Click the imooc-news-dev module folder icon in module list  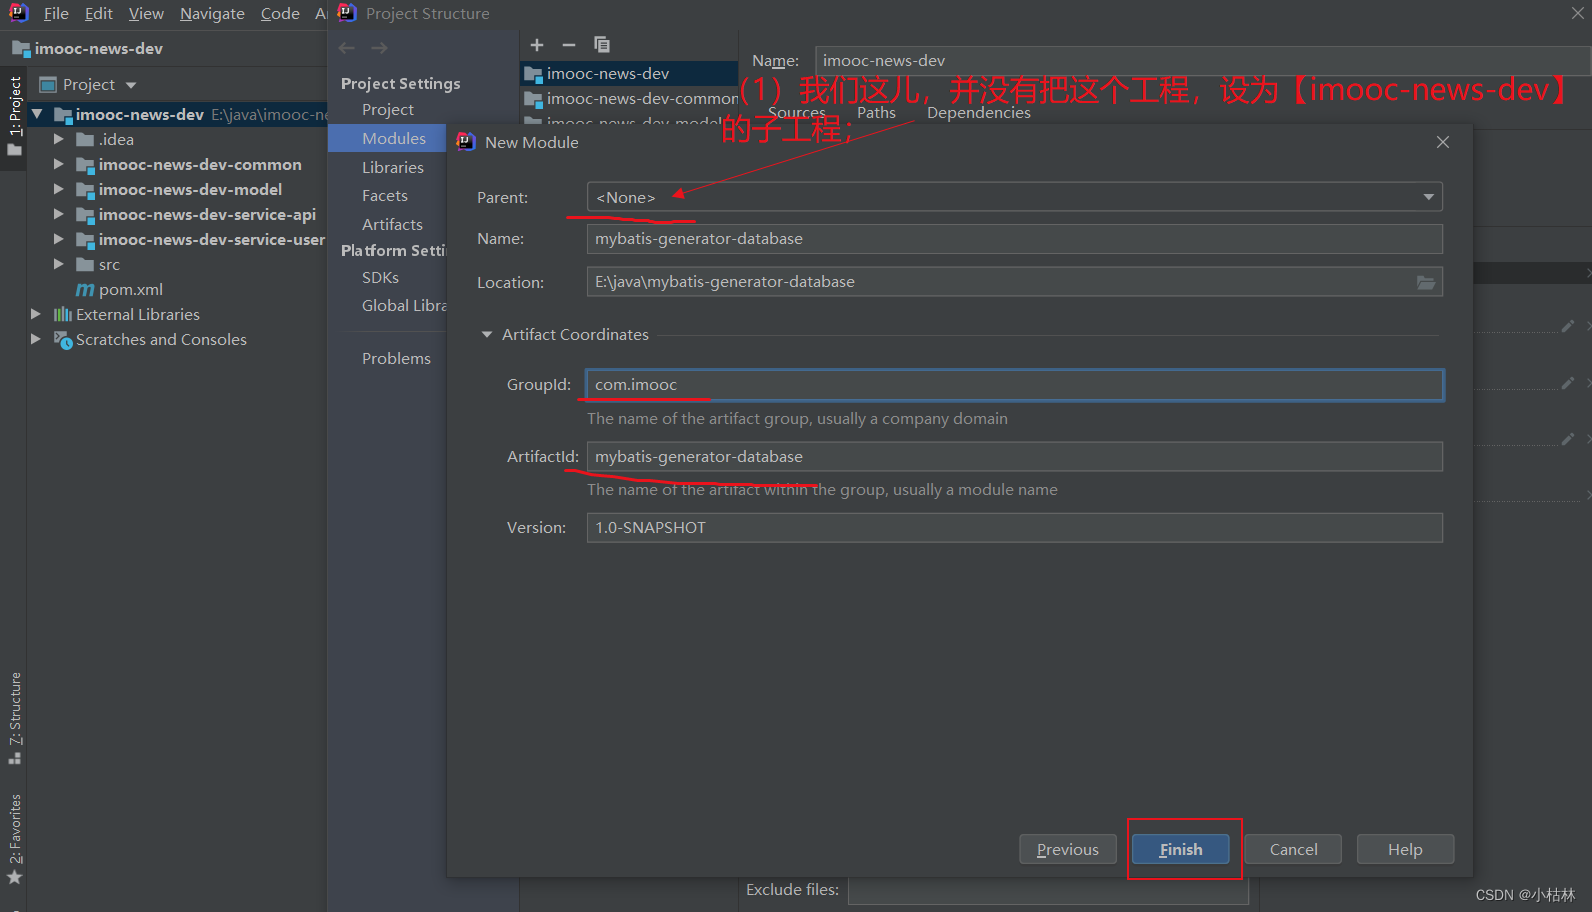(x=533, y=74)
